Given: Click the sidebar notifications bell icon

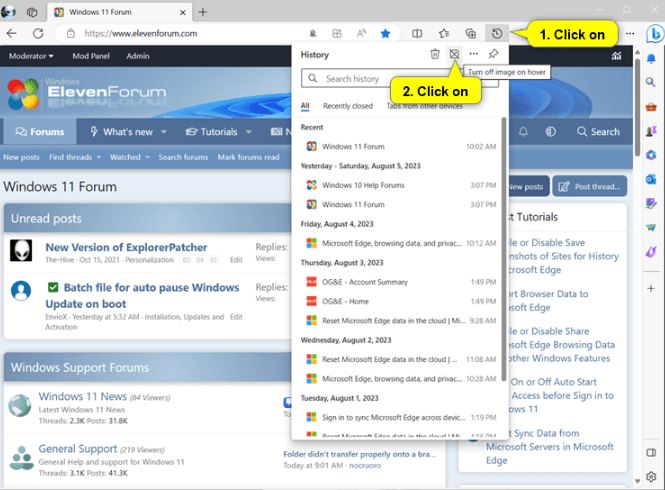Looking at the screenshot, I should 651,58.
